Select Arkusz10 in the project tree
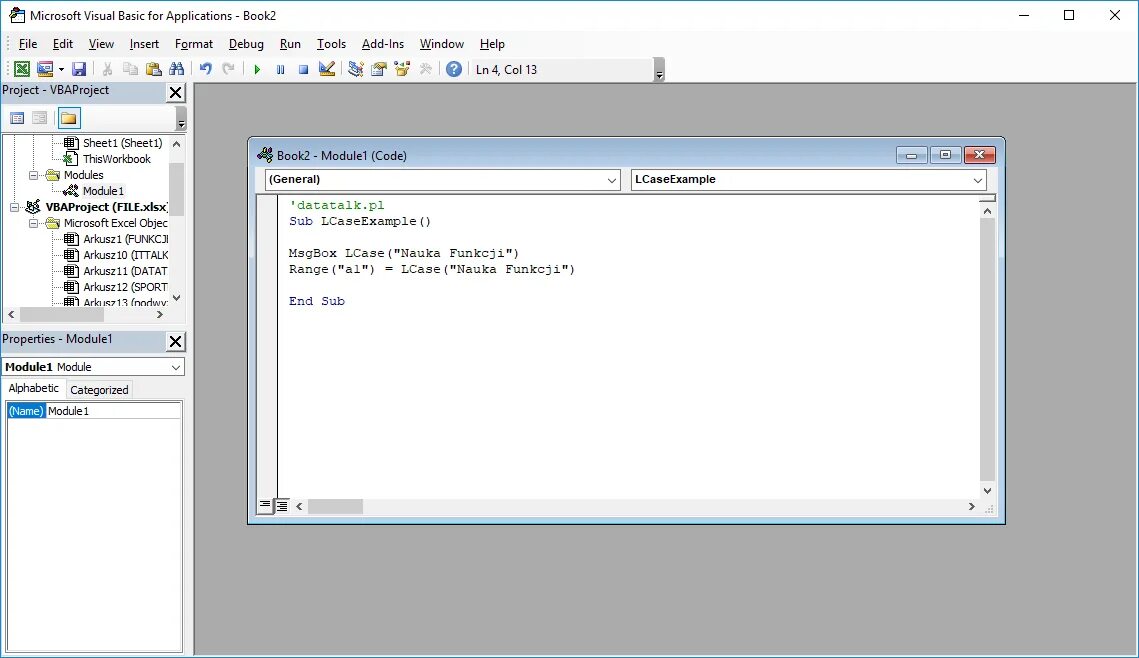 tap(125, 255)
